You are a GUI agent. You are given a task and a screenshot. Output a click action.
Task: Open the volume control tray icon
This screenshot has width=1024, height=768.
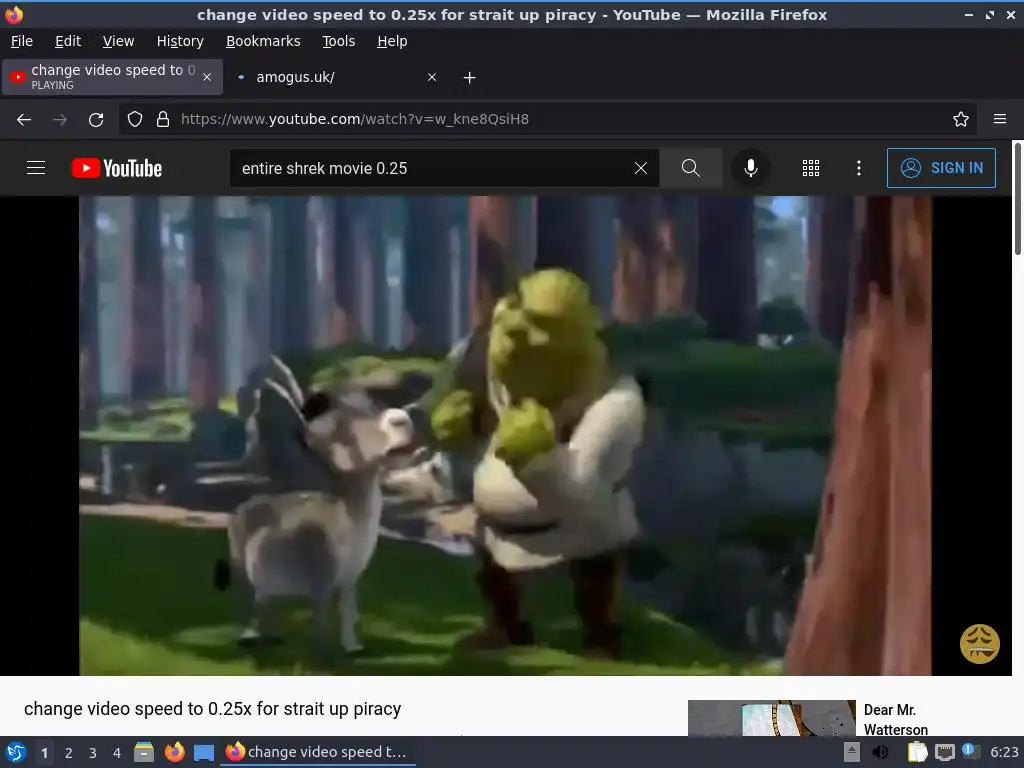pos(881,752)
